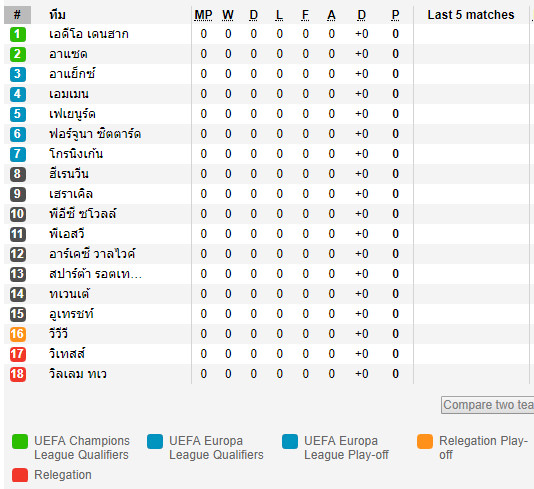Click the orange rank 16 badge
The height and width of the screenshot is (489, 534).
18,334
